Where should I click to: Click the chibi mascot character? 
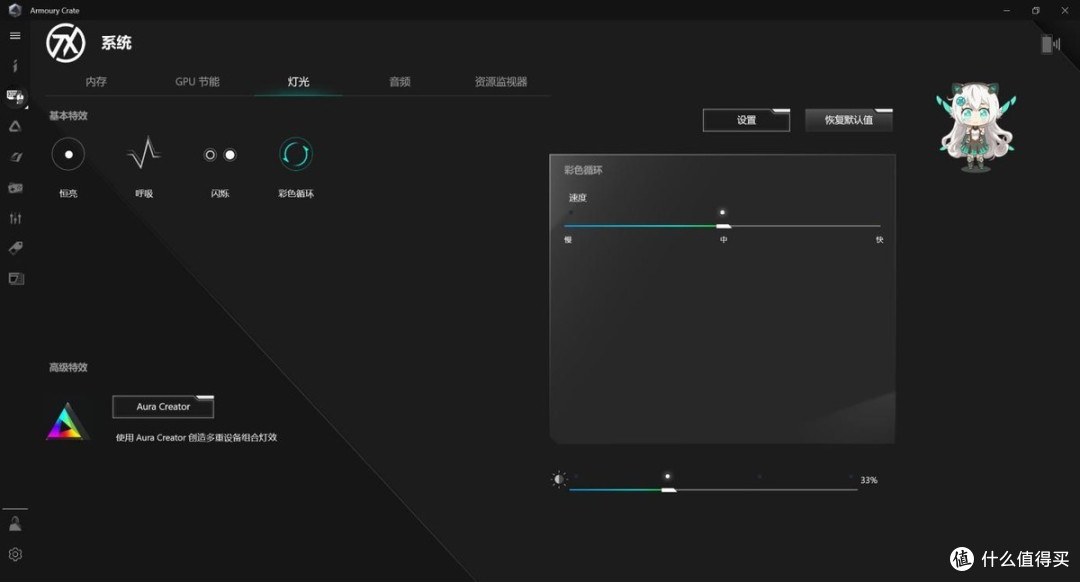(975, 127)
